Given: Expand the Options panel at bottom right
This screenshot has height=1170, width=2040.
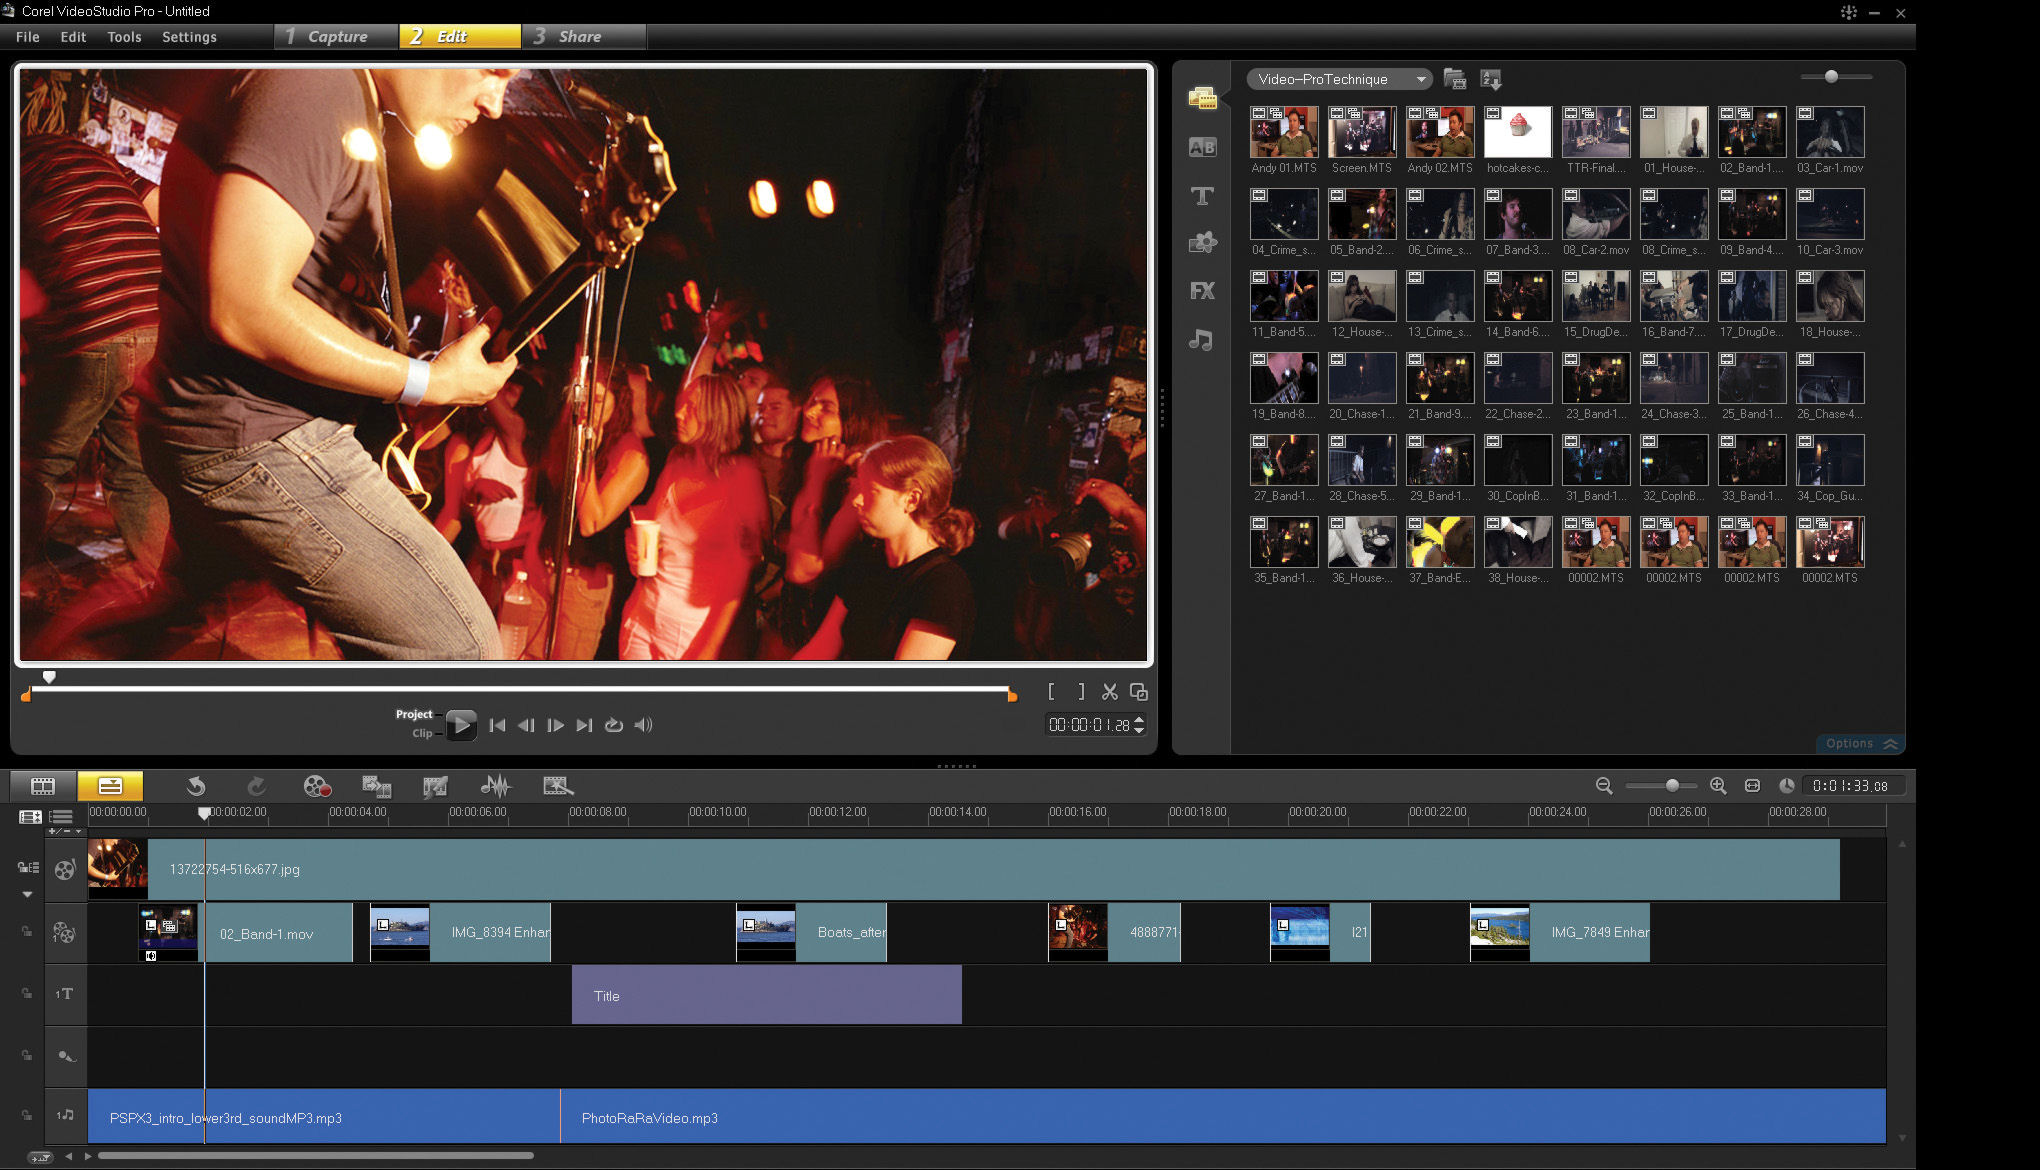Looking at the screenshot, I should click(1858, 743).
